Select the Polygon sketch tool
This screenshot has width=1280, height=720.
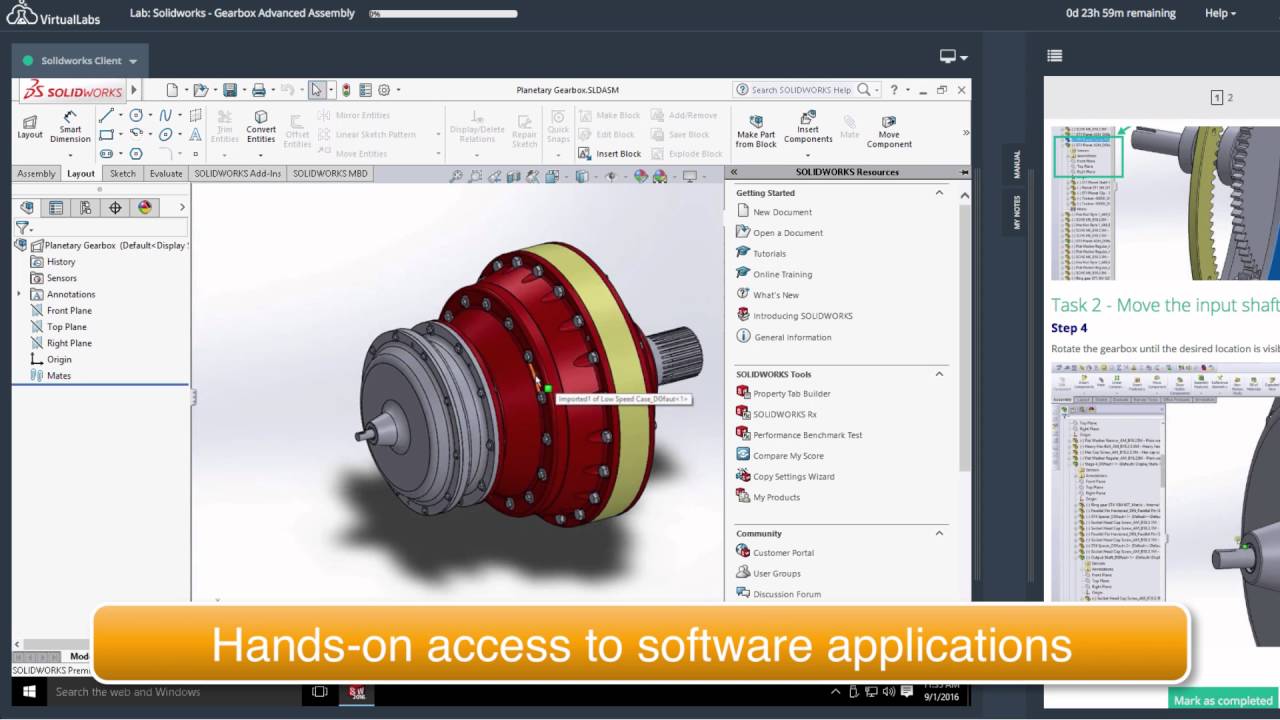136,153
